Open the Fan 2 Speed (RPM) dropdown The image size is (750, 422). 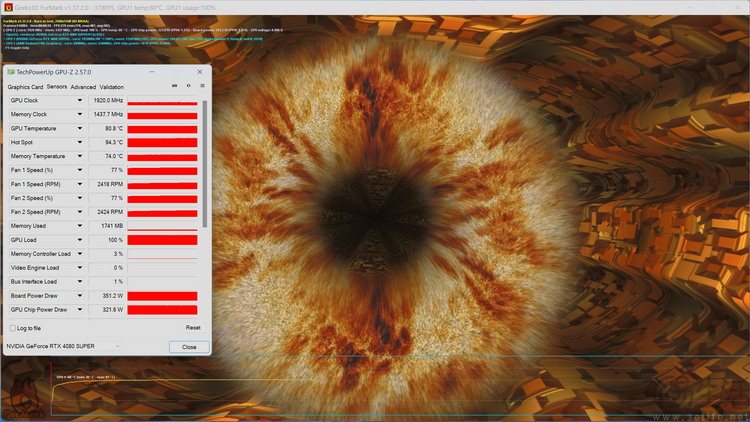[x=80, y=212]
